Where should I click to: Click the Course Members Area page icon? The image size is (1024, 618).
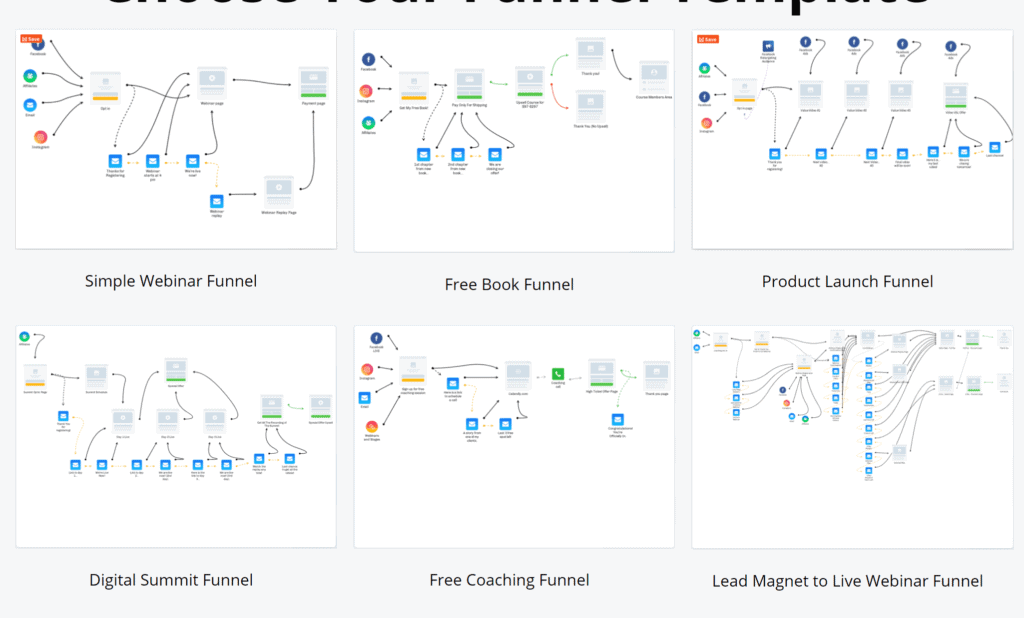[654, 77]
